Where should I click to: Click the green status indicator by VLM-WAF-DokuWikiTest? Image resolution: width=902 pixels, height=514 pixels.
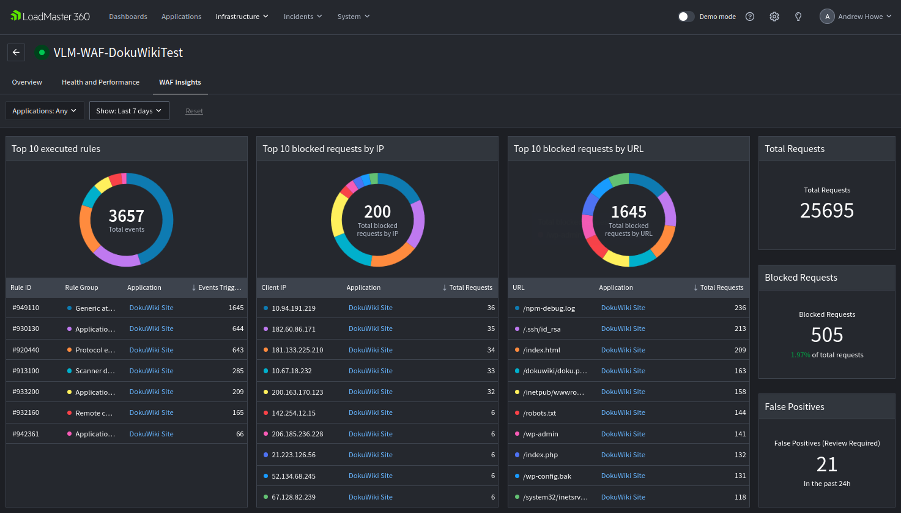41,52
